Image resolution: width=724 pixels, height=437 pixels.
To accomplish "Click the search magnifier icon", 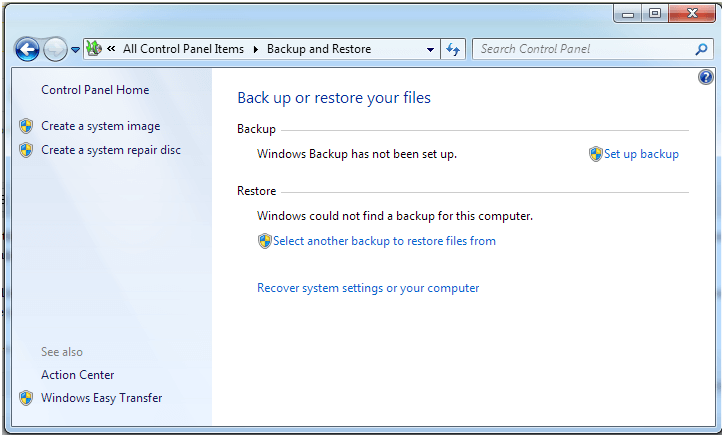I will click(701, 49).
